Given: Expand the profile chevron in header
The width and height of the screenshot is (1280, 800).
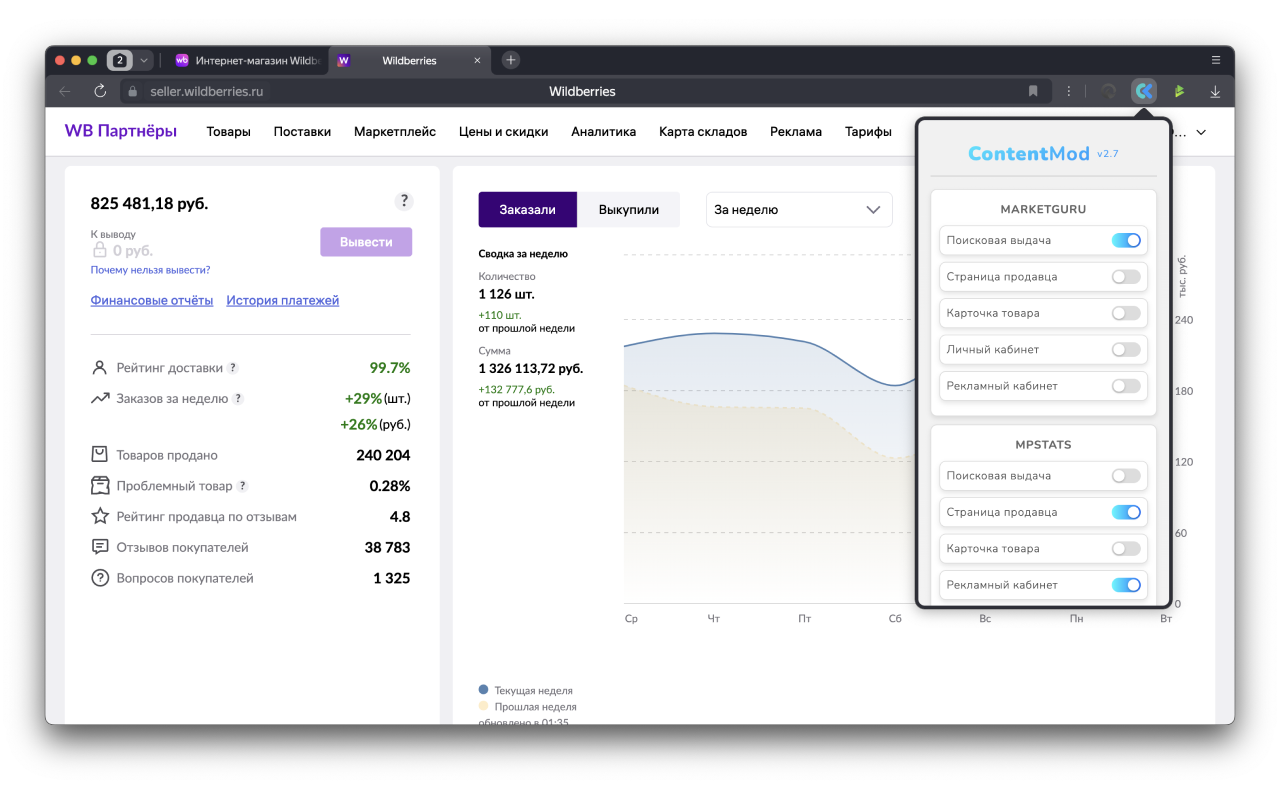Looking at the screenshot, I should coord(1201,132).
